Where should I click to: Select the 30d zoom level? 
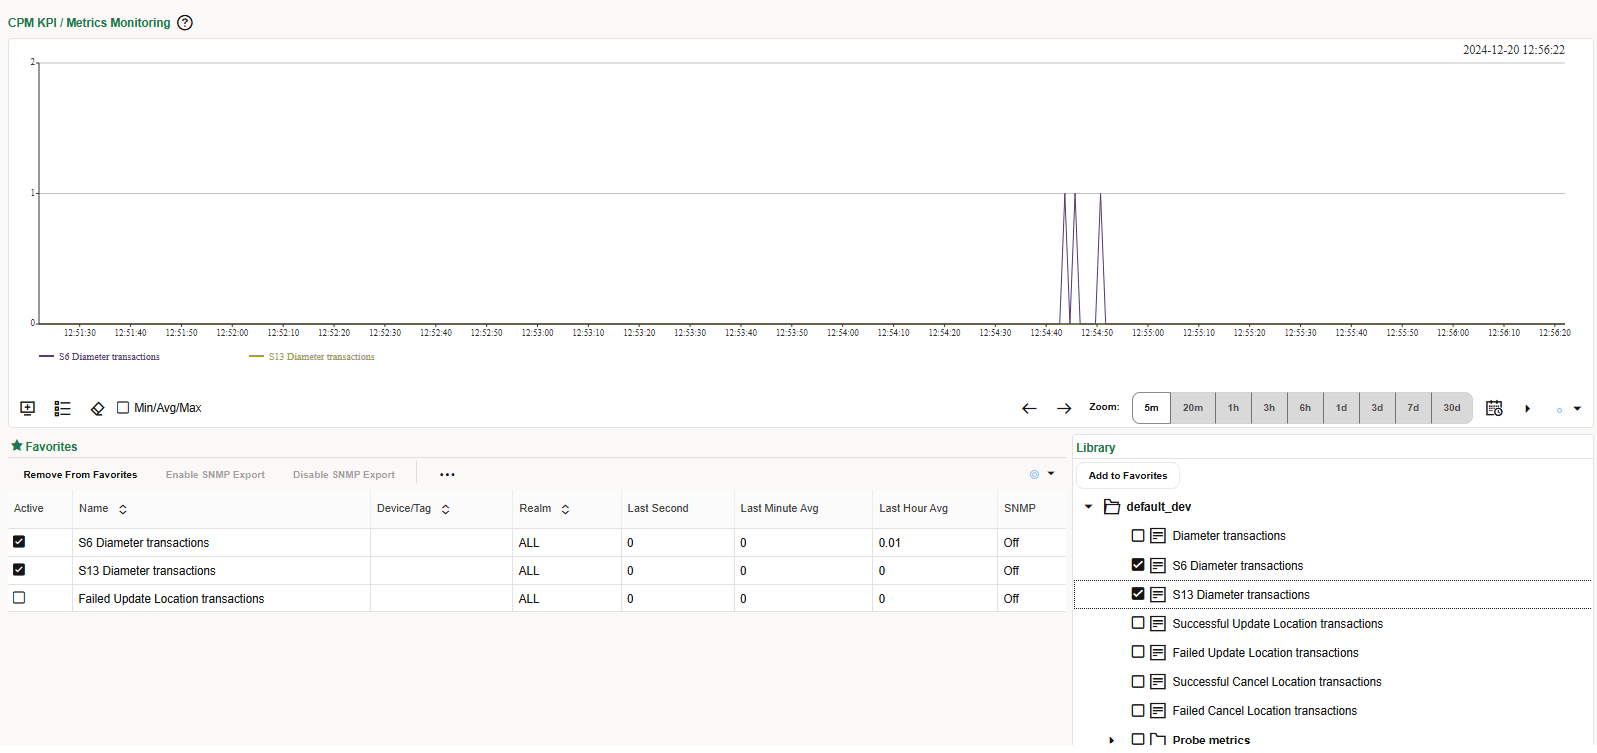tap(1452, 408)
